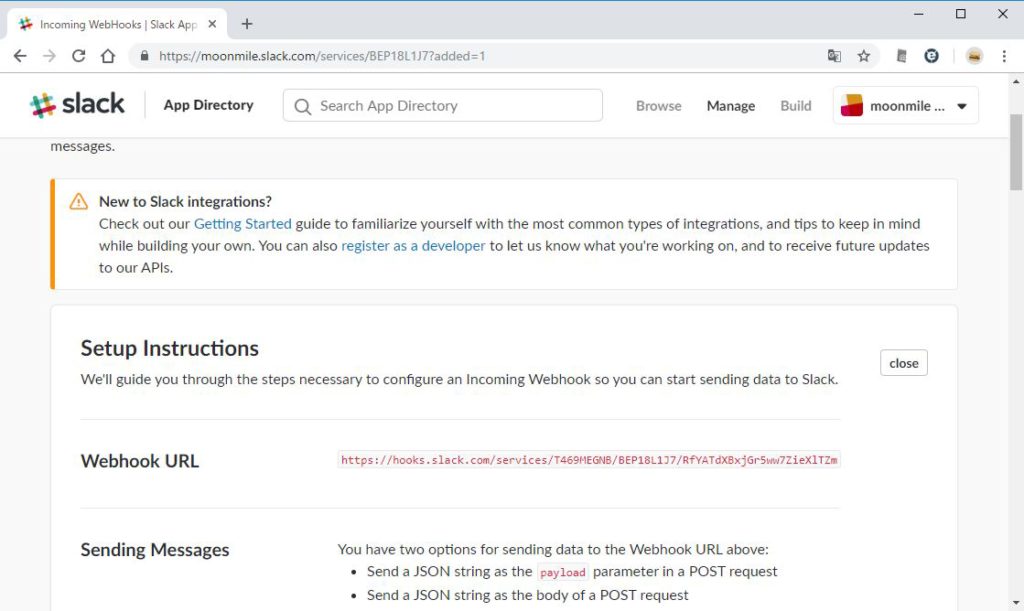The height and width of the screenshot is (611, 1024).
Task: Open a new browser tab
Action: coord(247,24)
